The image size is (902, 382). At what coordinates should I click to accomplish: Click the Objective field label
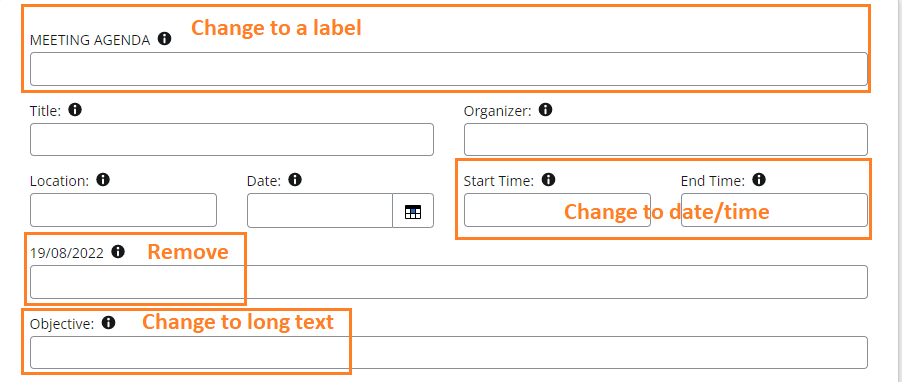pos(62,324)
